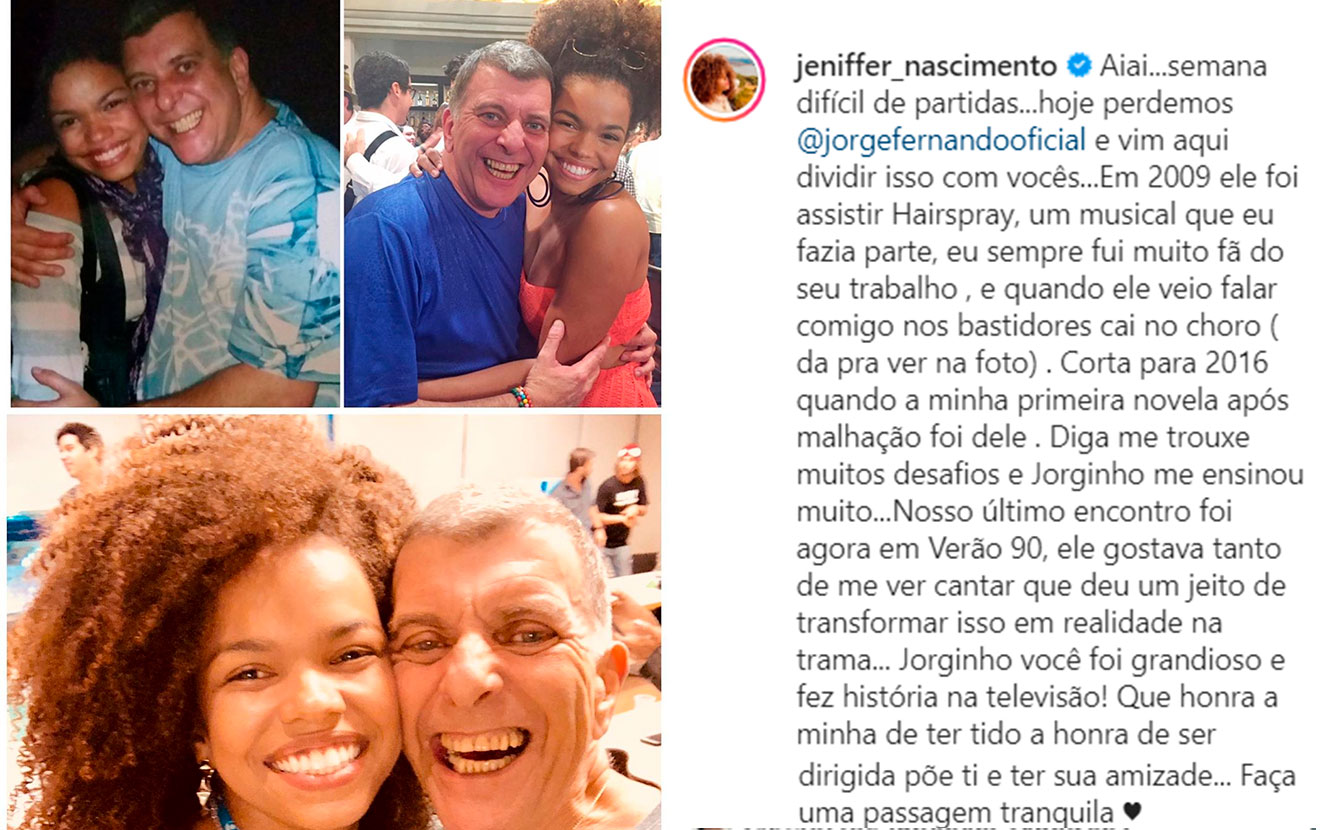Click the black heart emoji ending the caption
This screenshot has height=830, width=1335.
[x=1131, y=811]
